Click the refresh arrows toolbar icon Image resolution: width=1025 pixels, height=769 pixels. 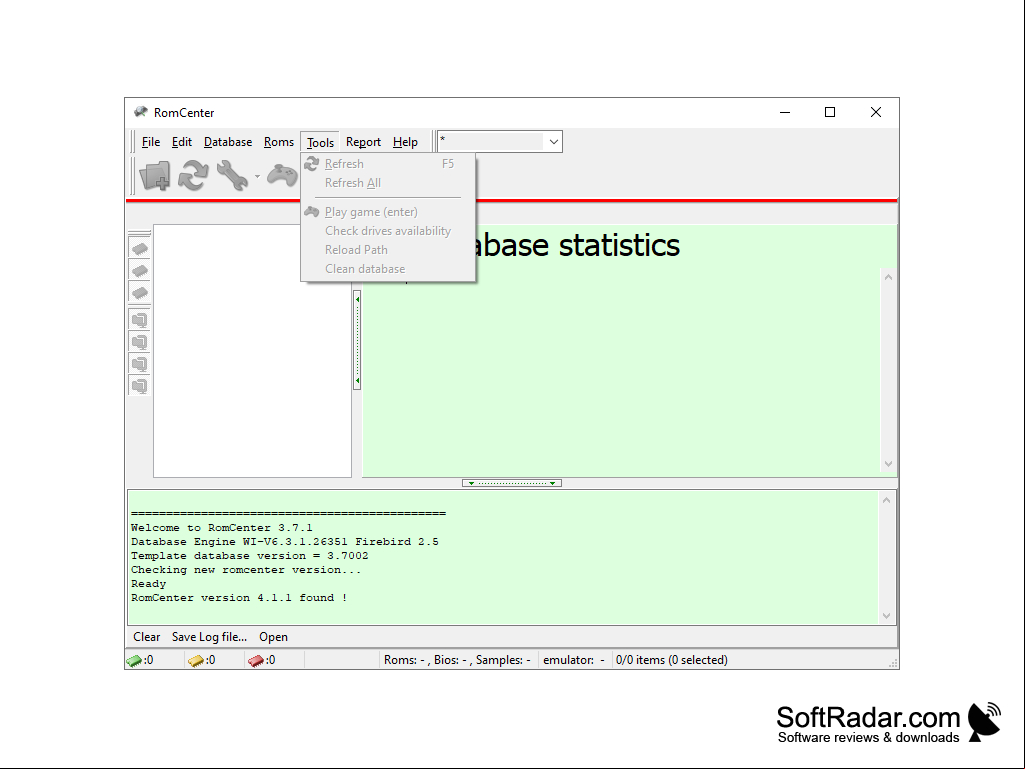pos(193,176)
